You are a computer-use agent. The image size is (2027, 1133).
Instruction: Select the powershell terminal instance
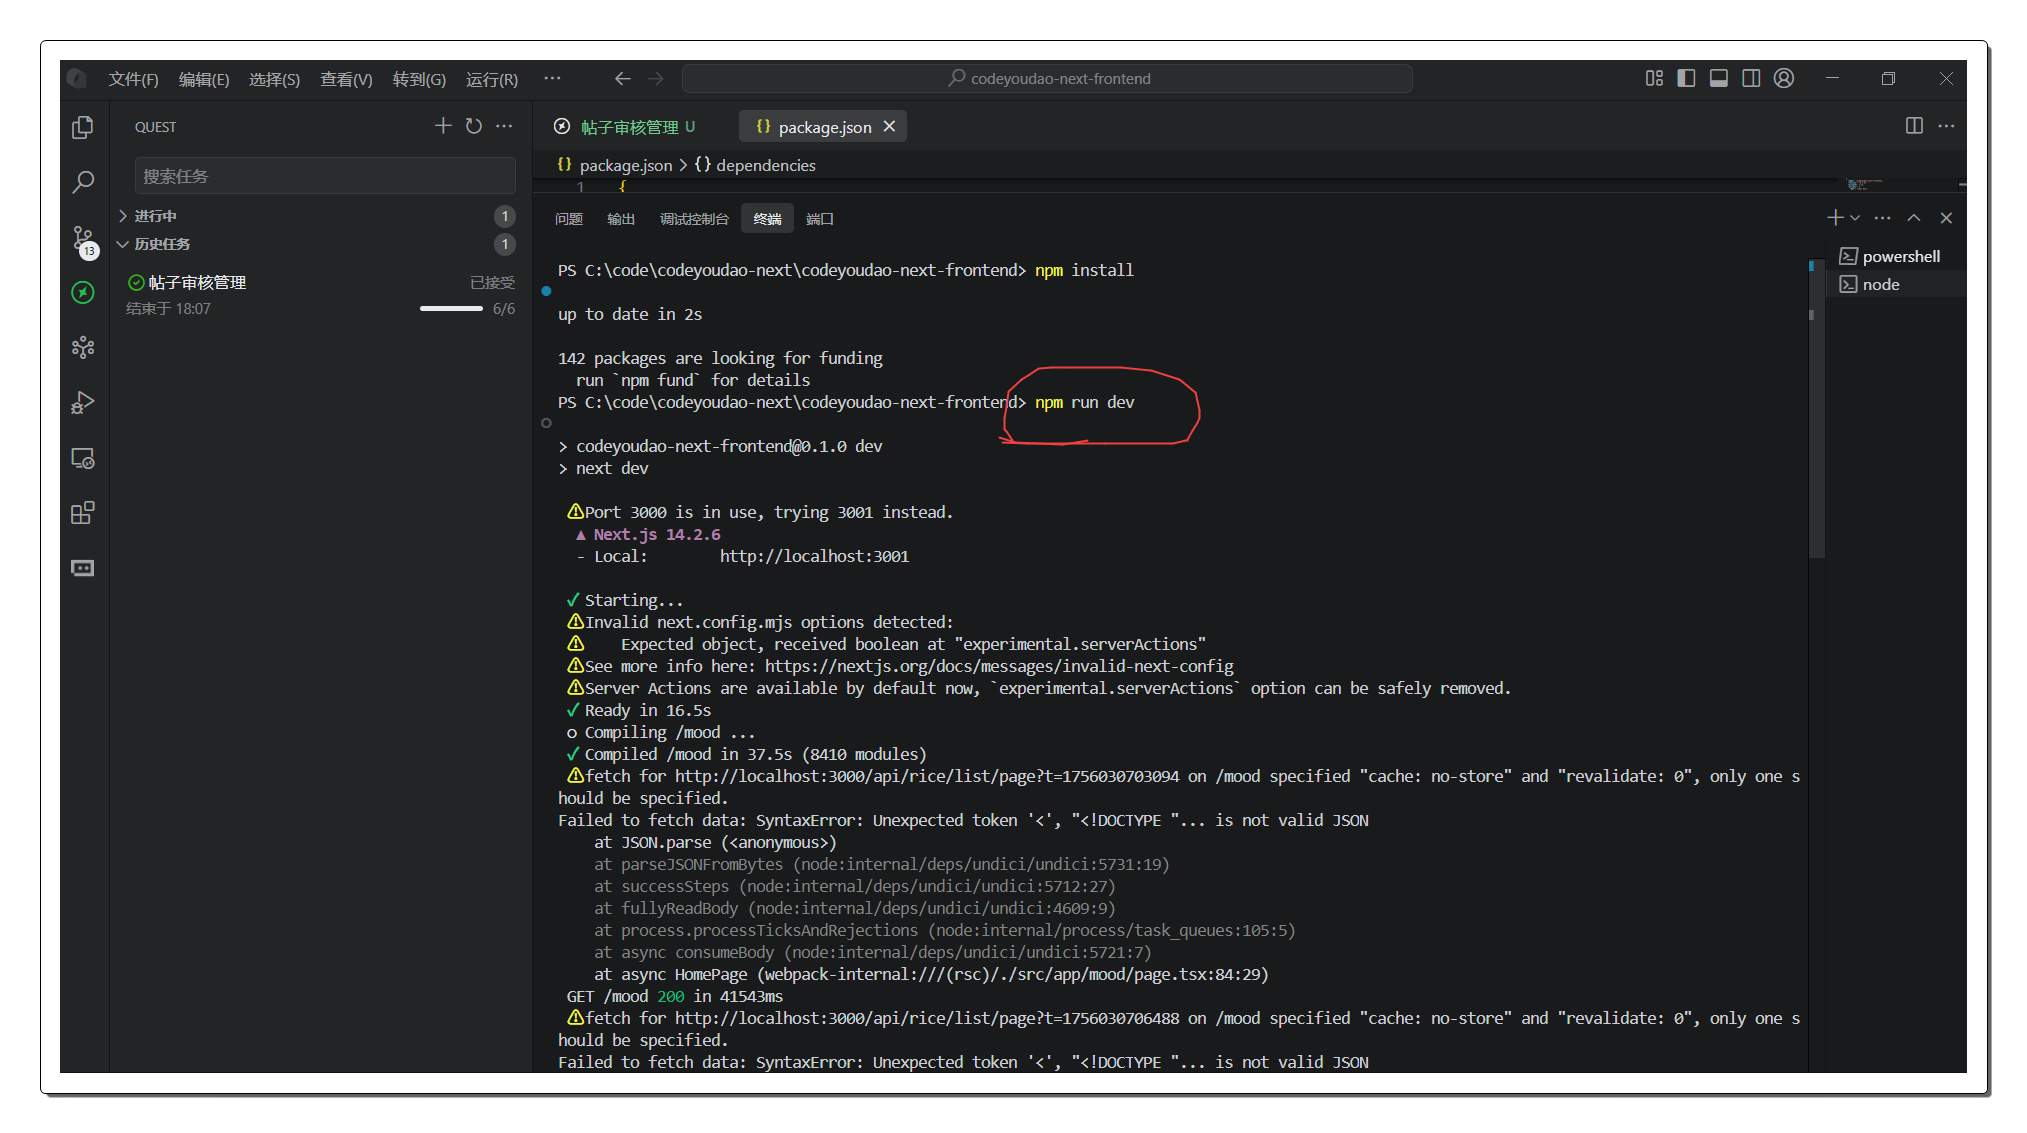1896,256
